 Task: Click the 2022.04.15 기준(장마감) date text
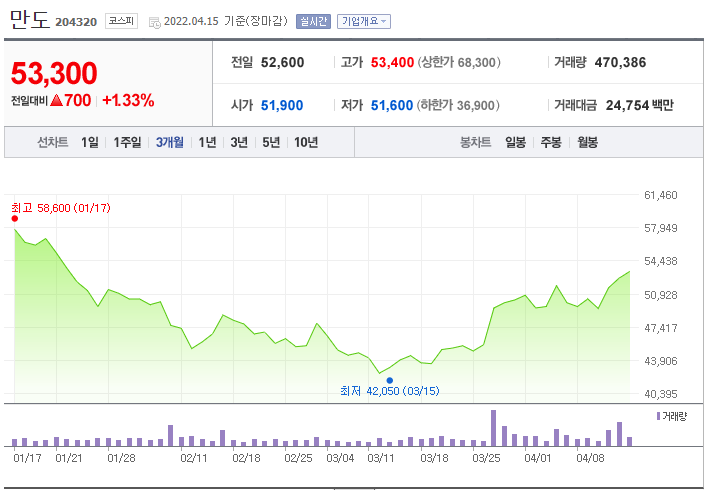(x=226, y=22)
